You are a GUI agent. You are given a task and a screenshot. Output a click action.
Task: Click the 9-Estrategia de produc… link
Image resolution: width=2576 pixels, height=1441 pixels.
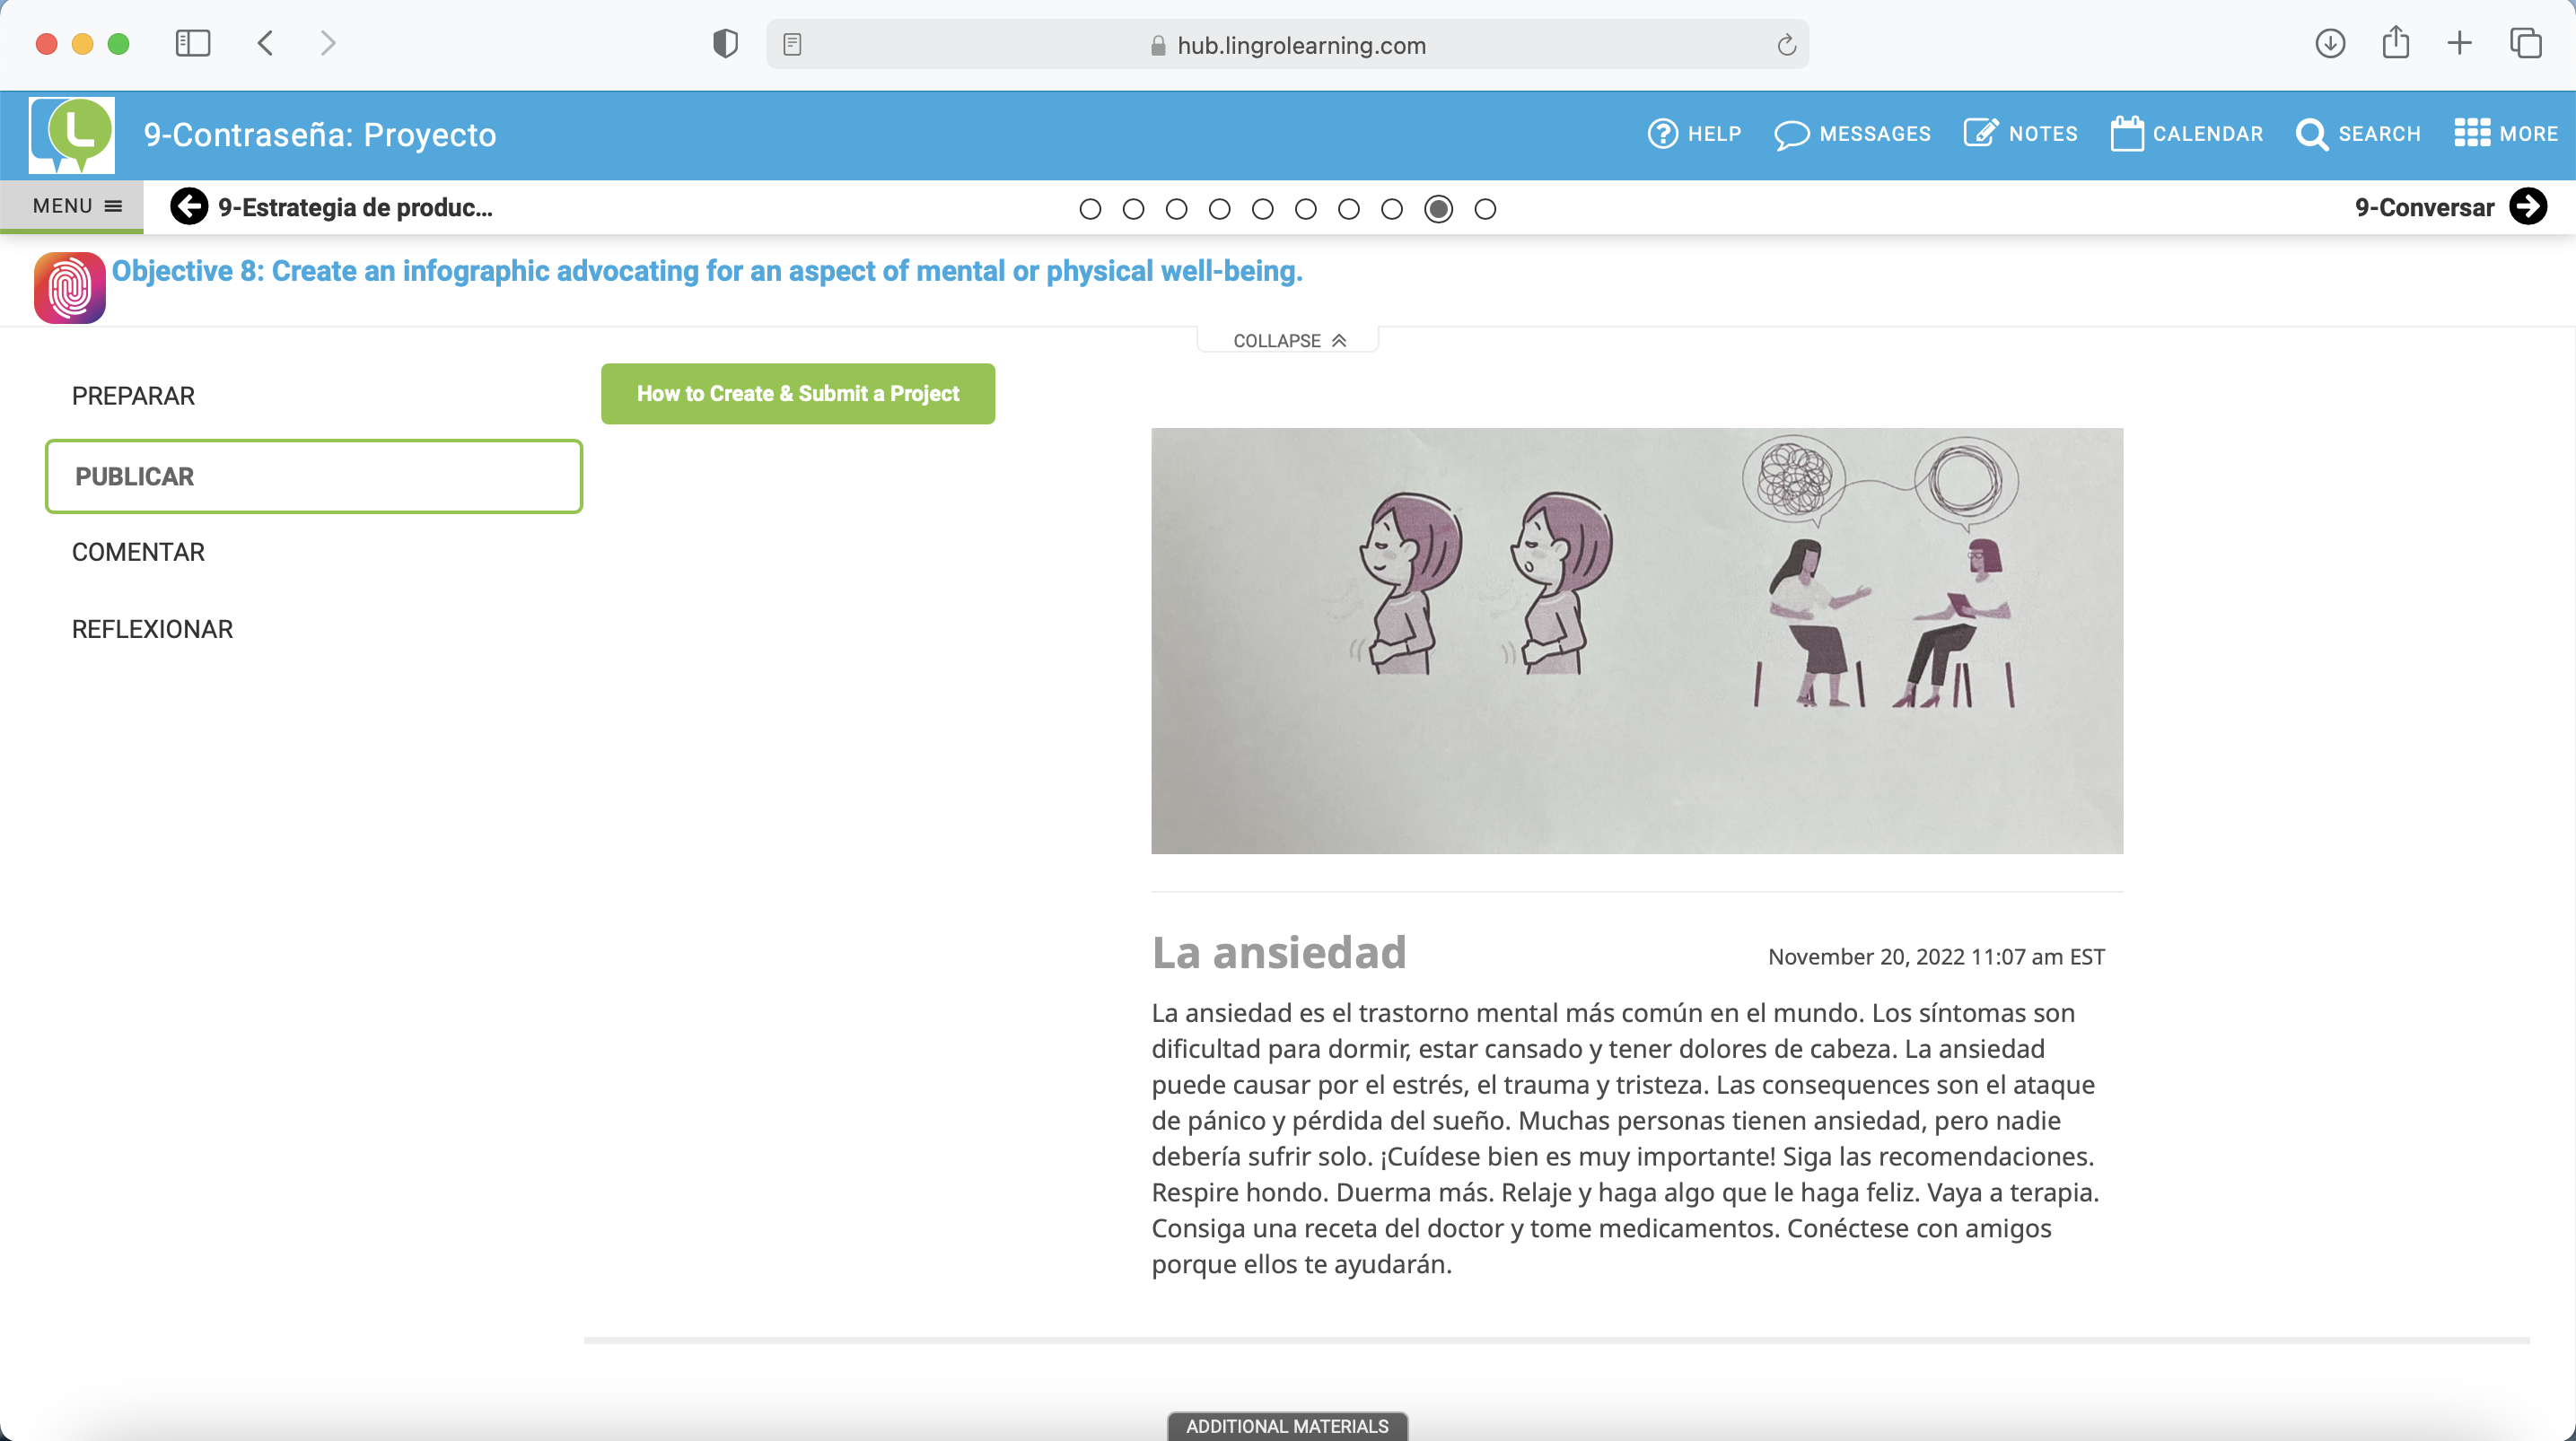355,207
